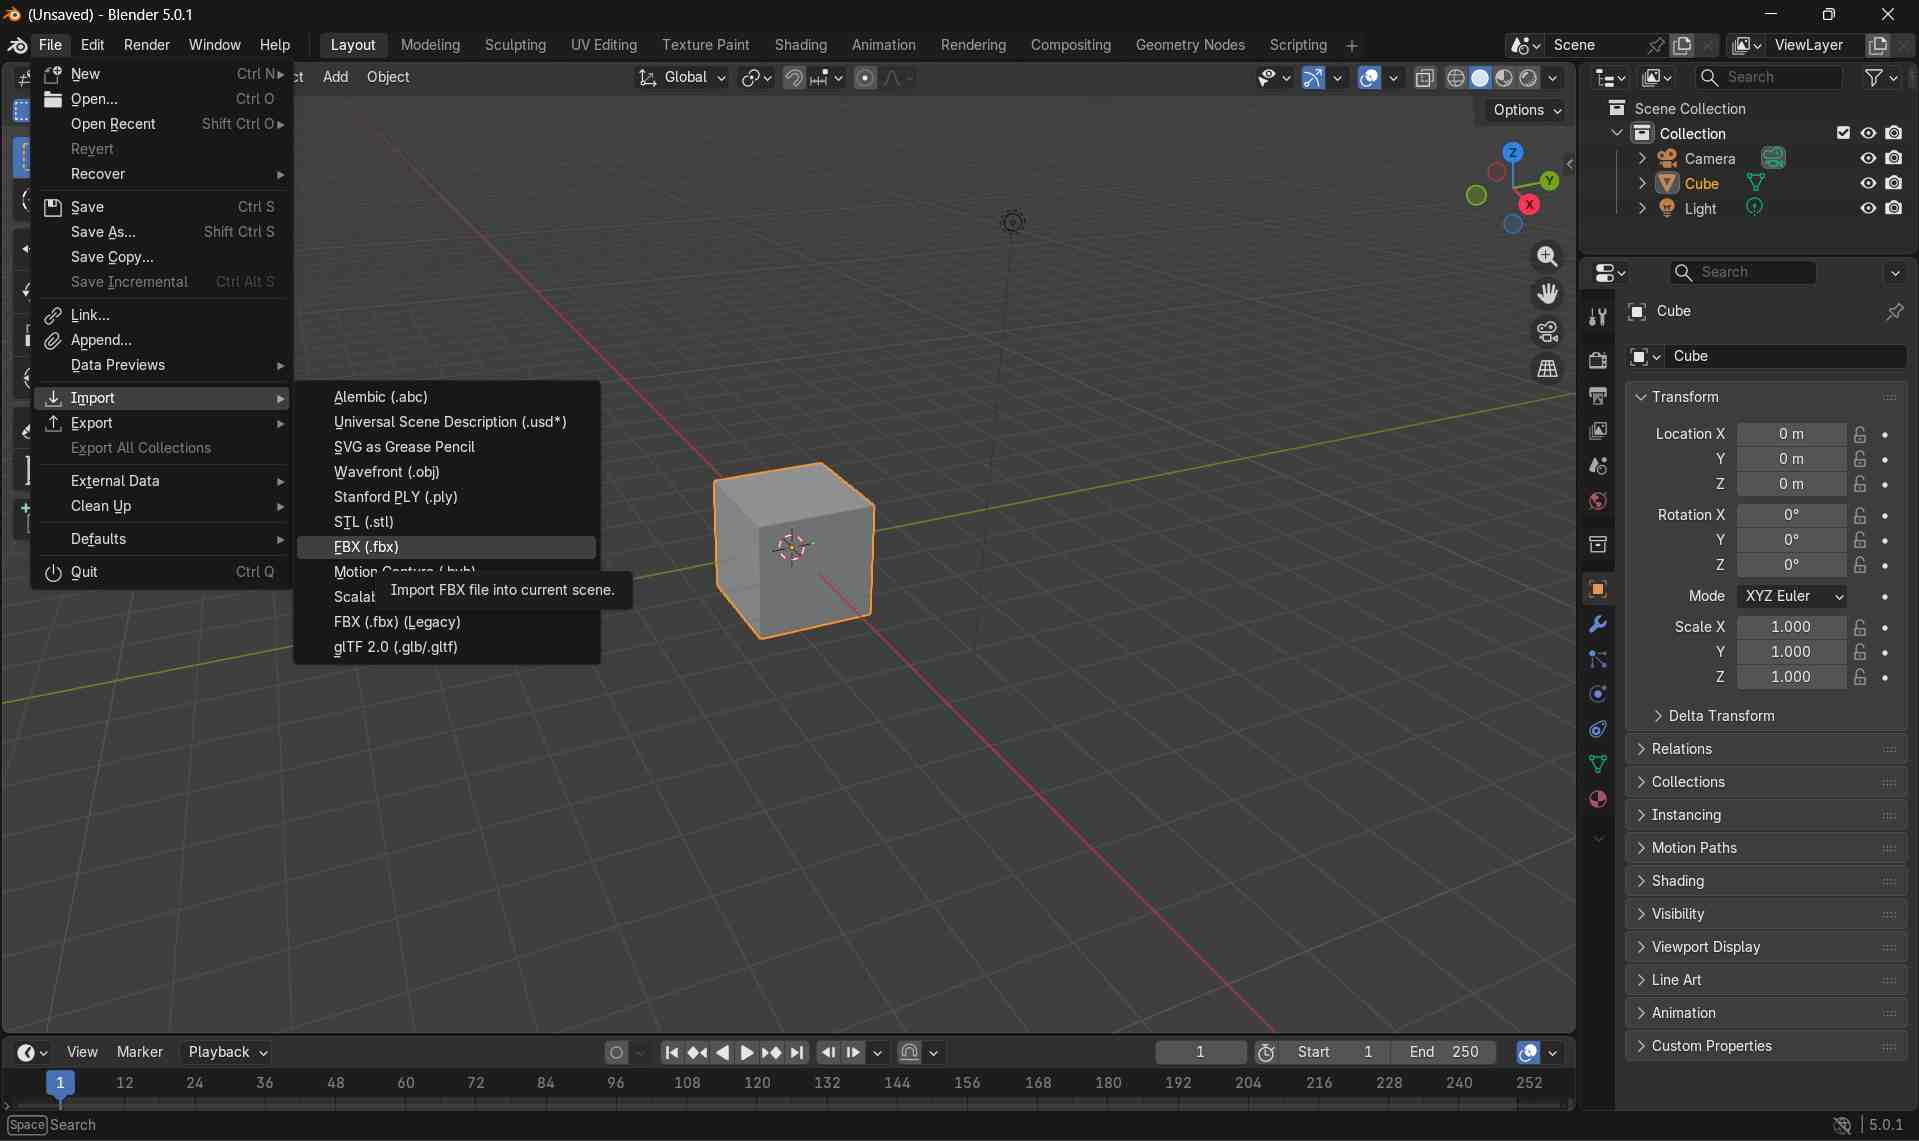Disable the Cube's render camera toggle

click(x=1895, y=182)
